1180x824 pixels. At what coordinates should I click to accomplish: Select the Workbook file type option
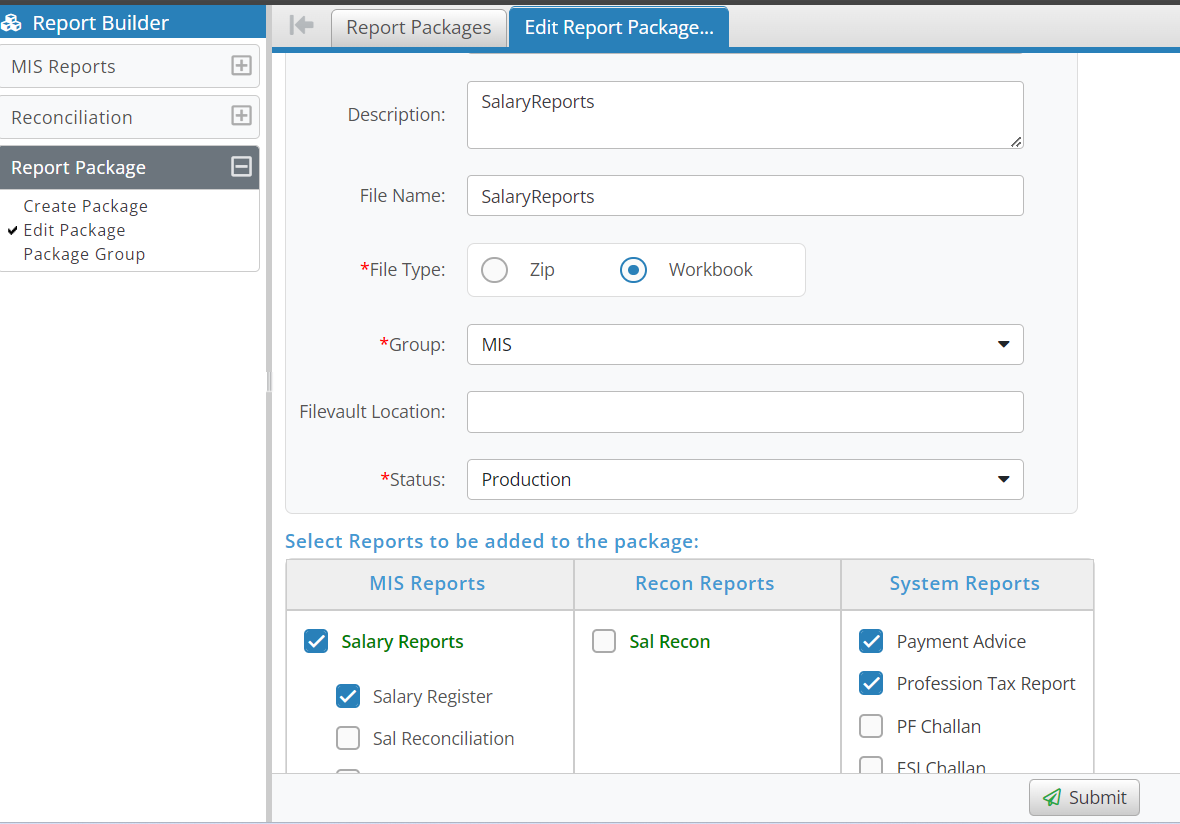point(634,270)
